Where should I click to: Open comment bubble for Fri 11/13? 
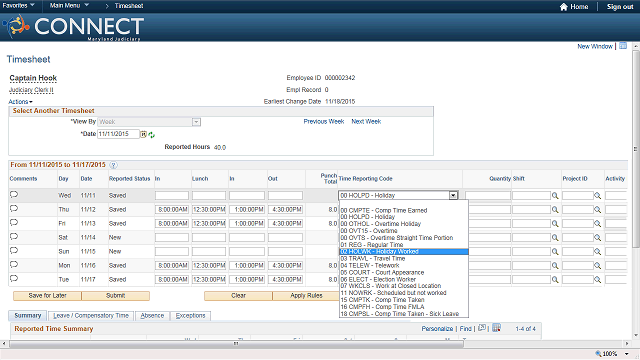point(14,222)
